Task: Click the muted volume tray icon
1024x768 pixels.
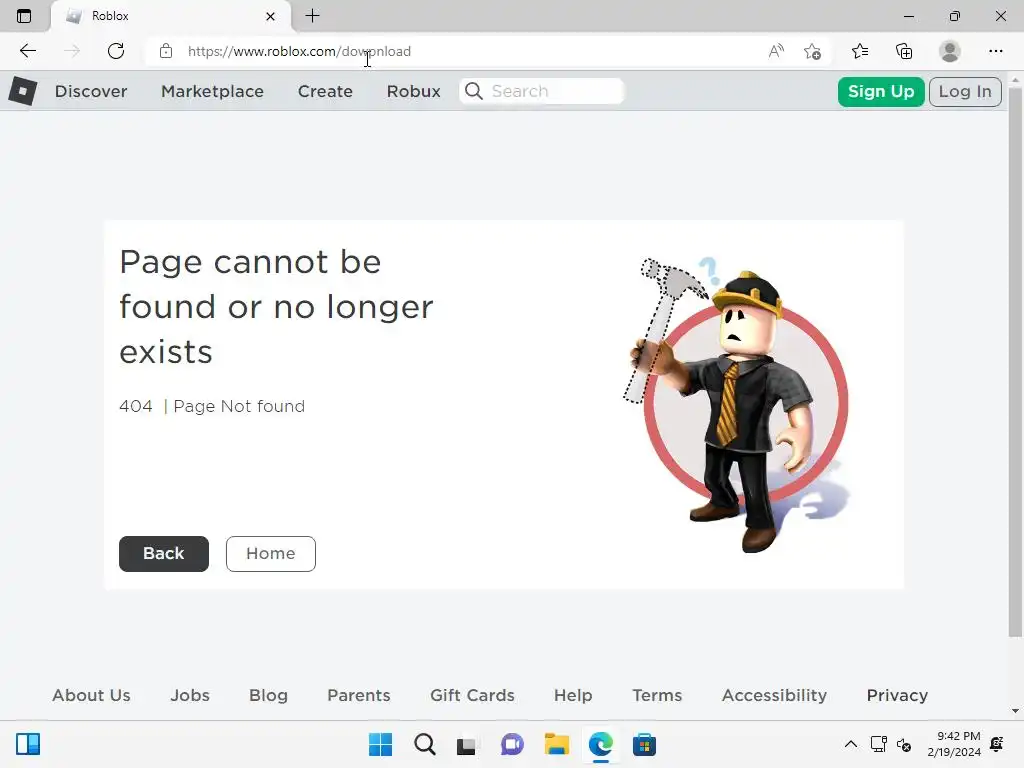Action: click(904, 744)
